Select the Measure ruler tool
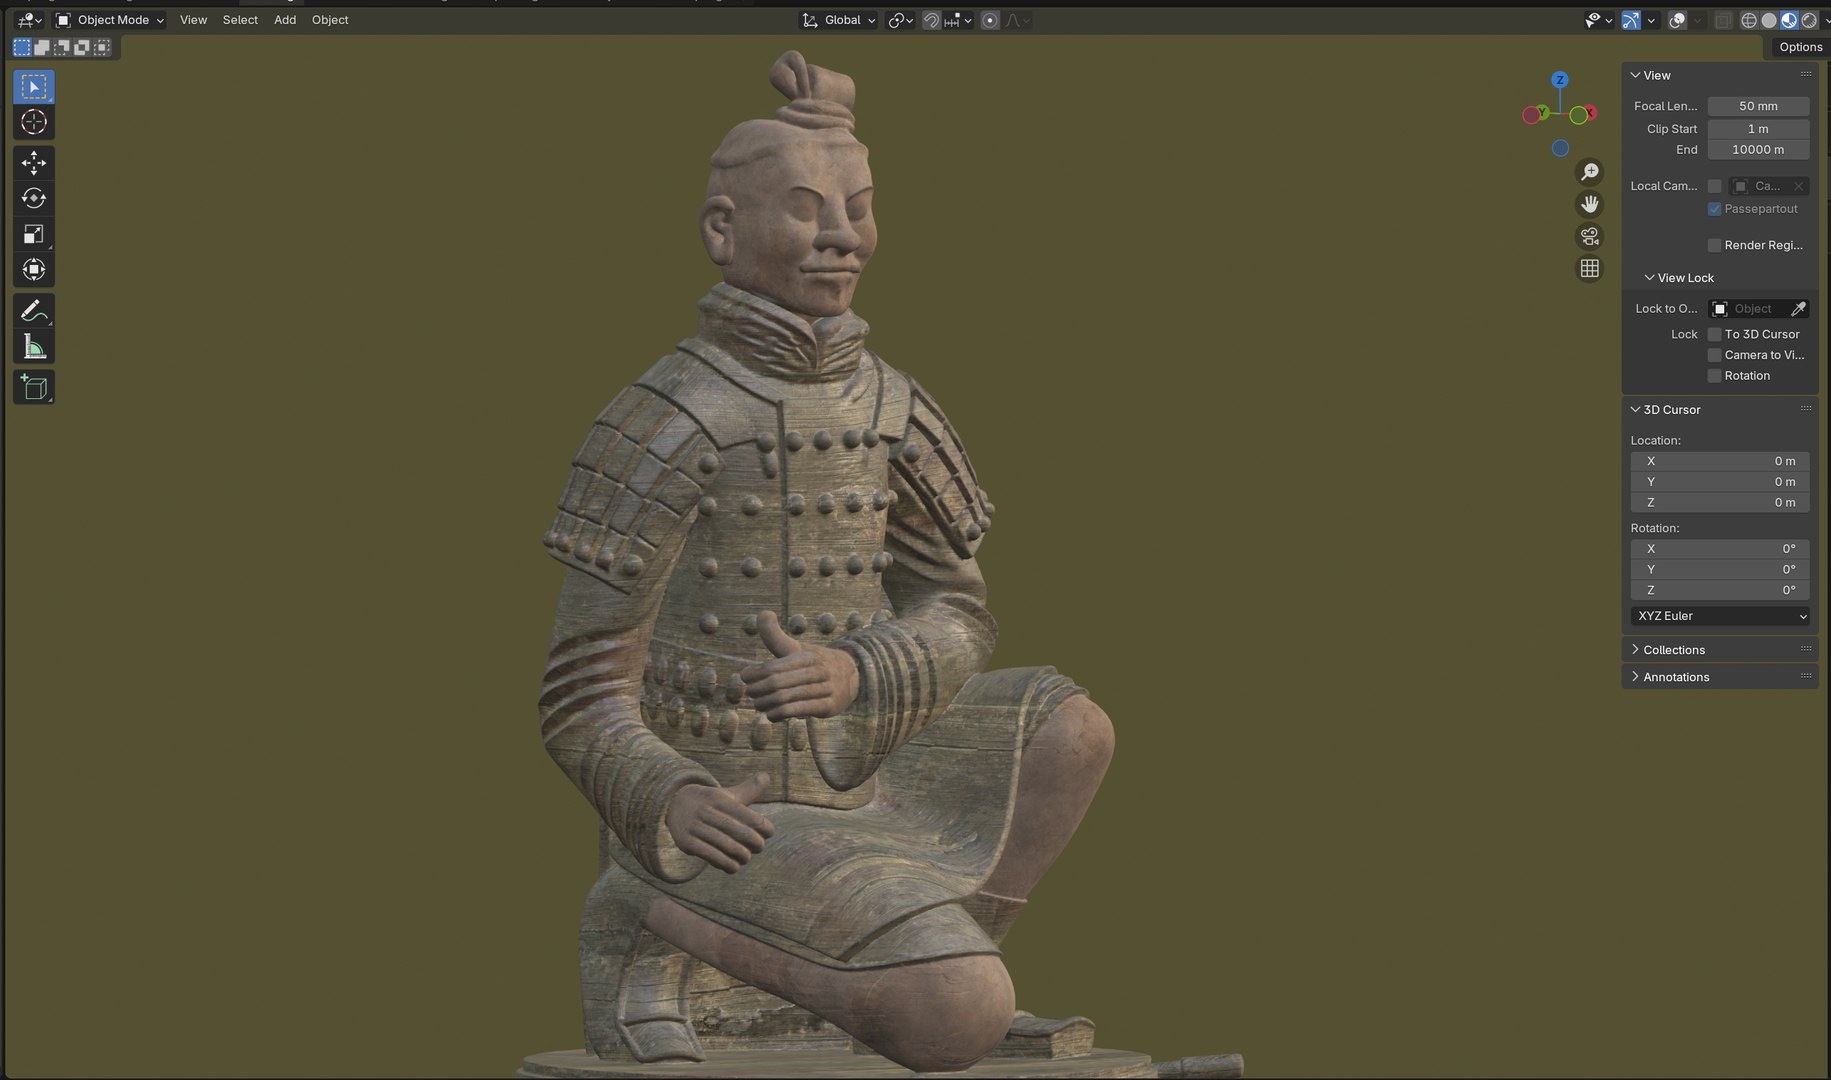 [34, 347]
